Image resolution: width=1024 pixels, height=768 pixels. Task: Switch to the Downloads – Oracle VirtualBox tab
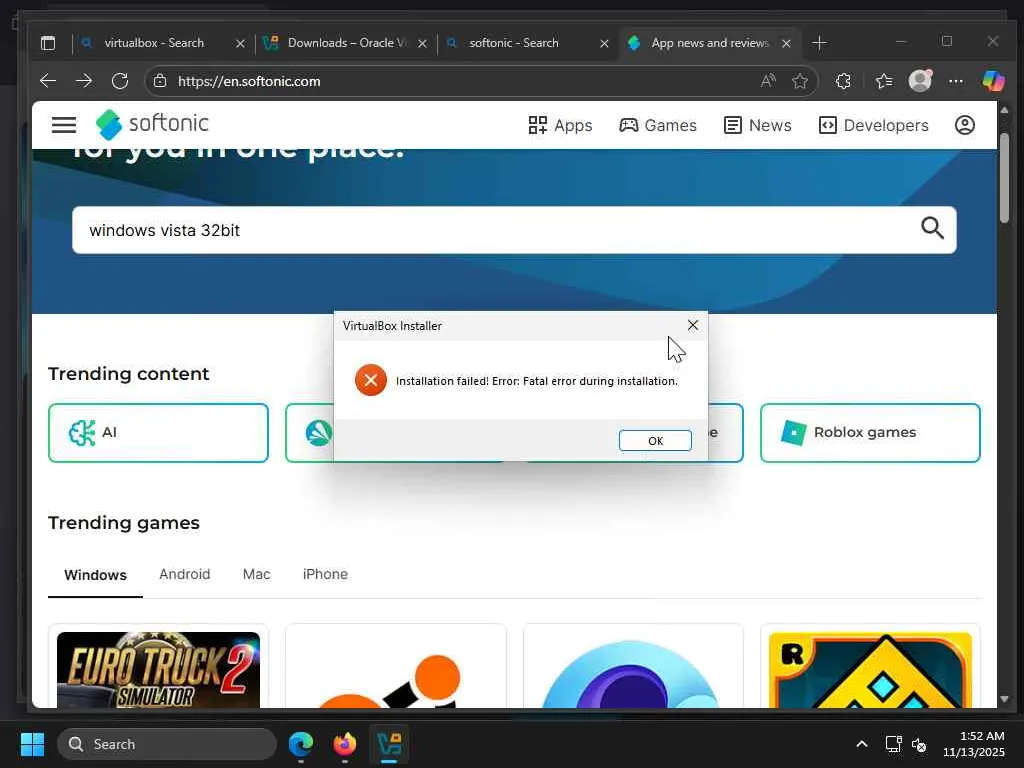pos(345,43)
